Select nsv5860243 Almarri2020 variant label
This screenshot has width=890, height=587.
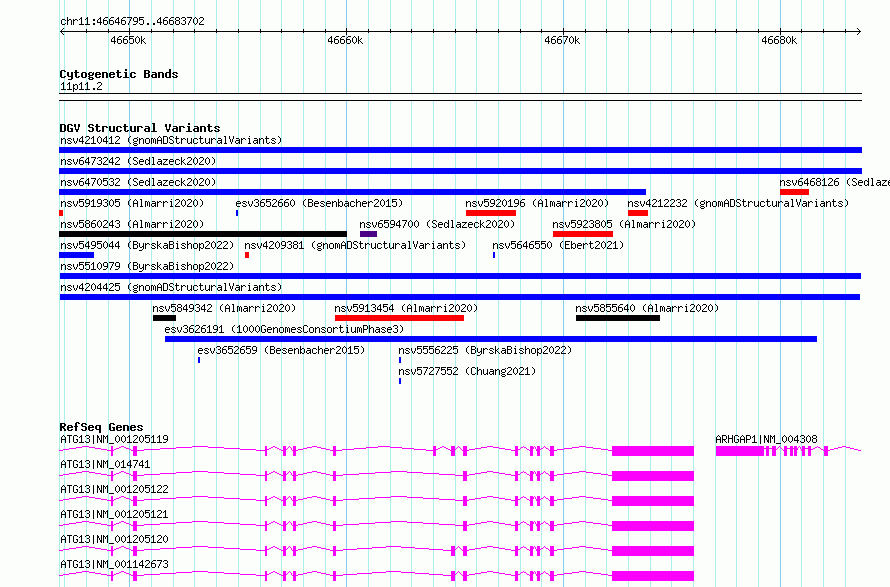pos(132,224)
